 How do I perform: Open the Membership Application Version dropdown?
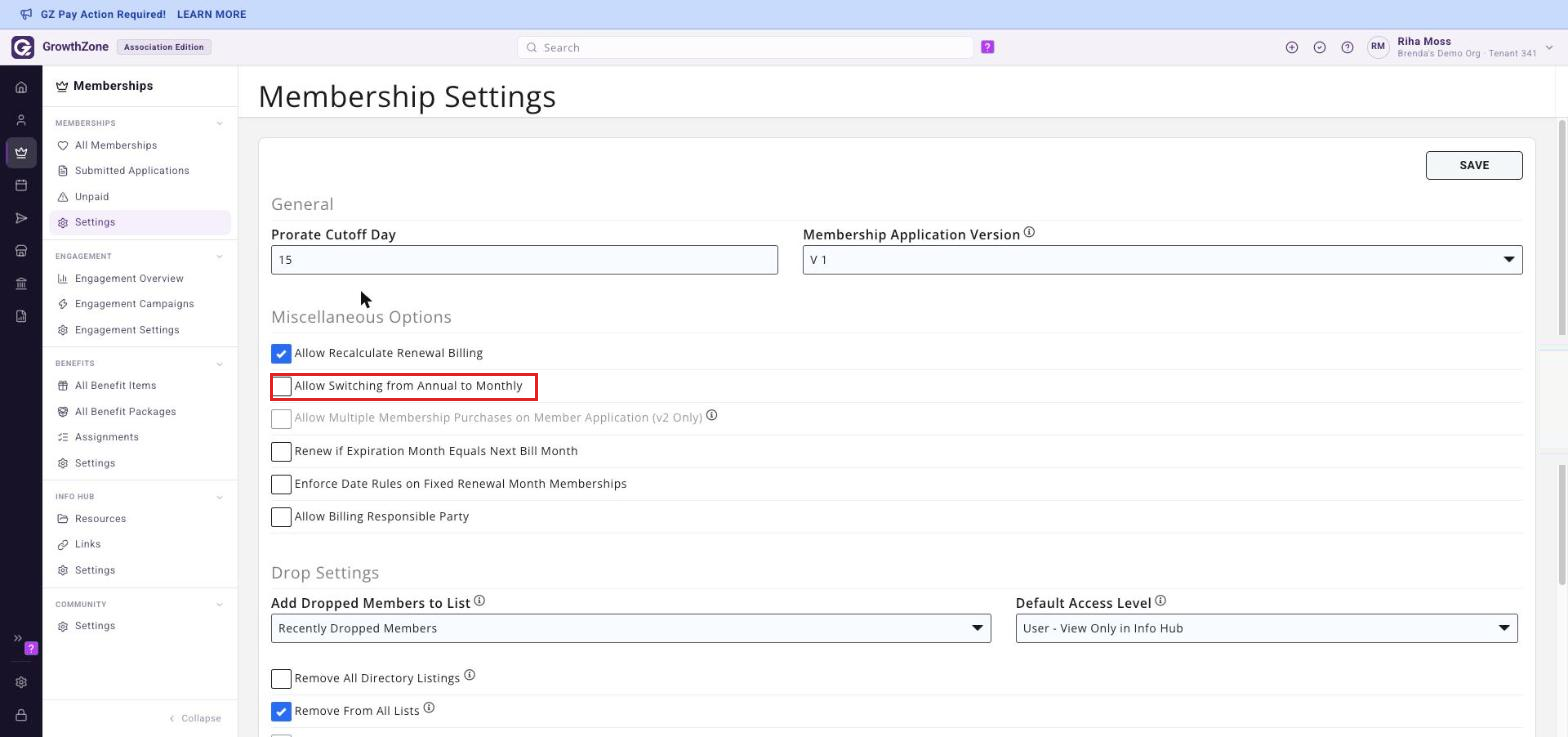click(1162, 260)
